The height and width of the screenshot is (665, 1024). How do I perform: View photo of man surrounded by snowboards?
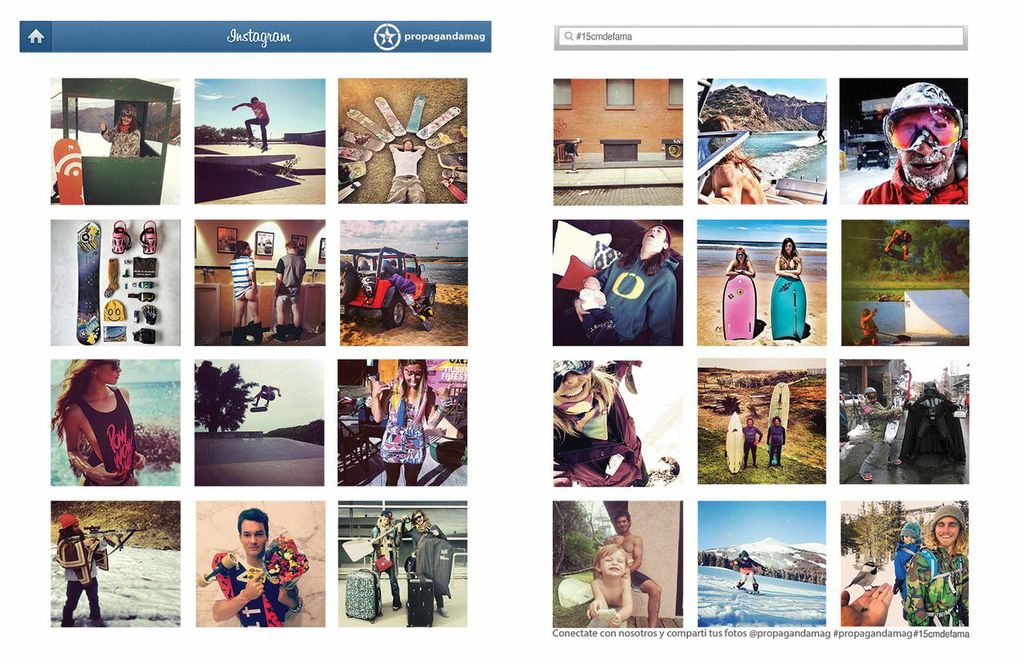click(402, 141)
